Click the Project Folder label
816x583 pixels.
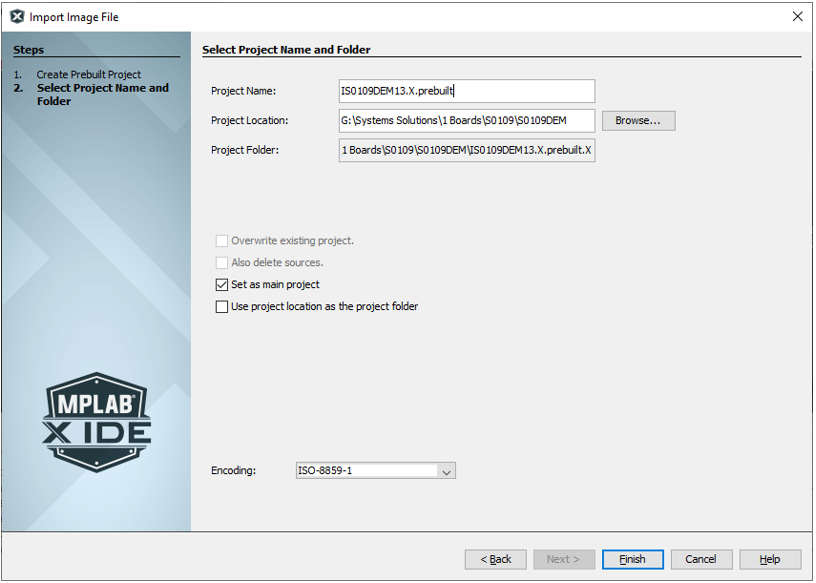click(245, 150)
